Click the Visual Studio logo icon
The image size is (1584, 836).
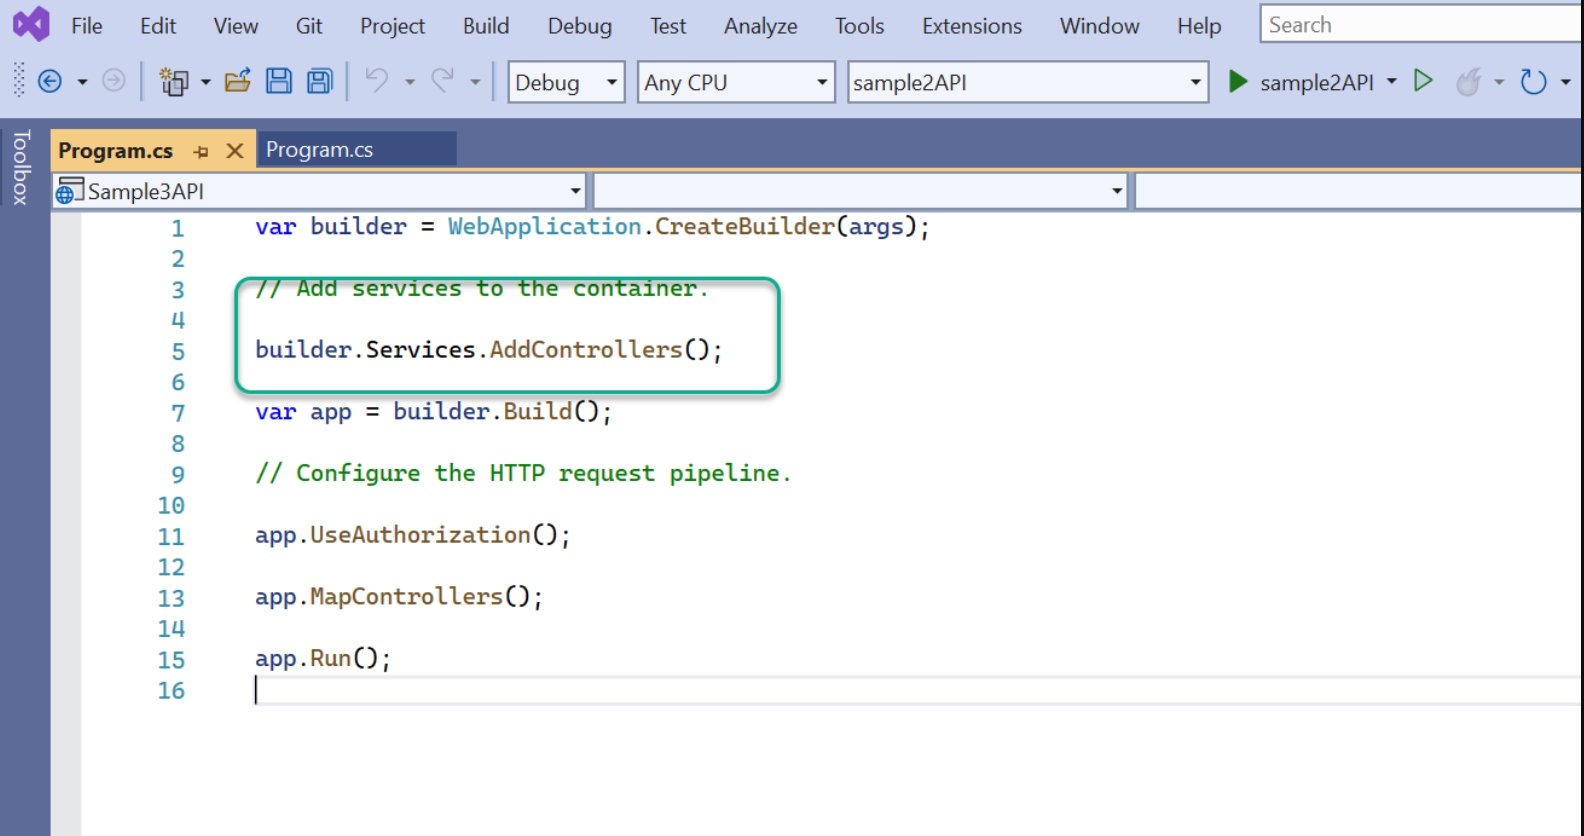tap(31, 24)
